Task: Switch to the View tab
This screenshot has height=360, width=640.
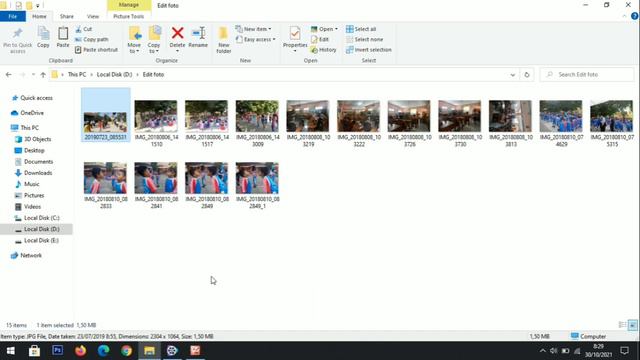Action: (93, 16)
